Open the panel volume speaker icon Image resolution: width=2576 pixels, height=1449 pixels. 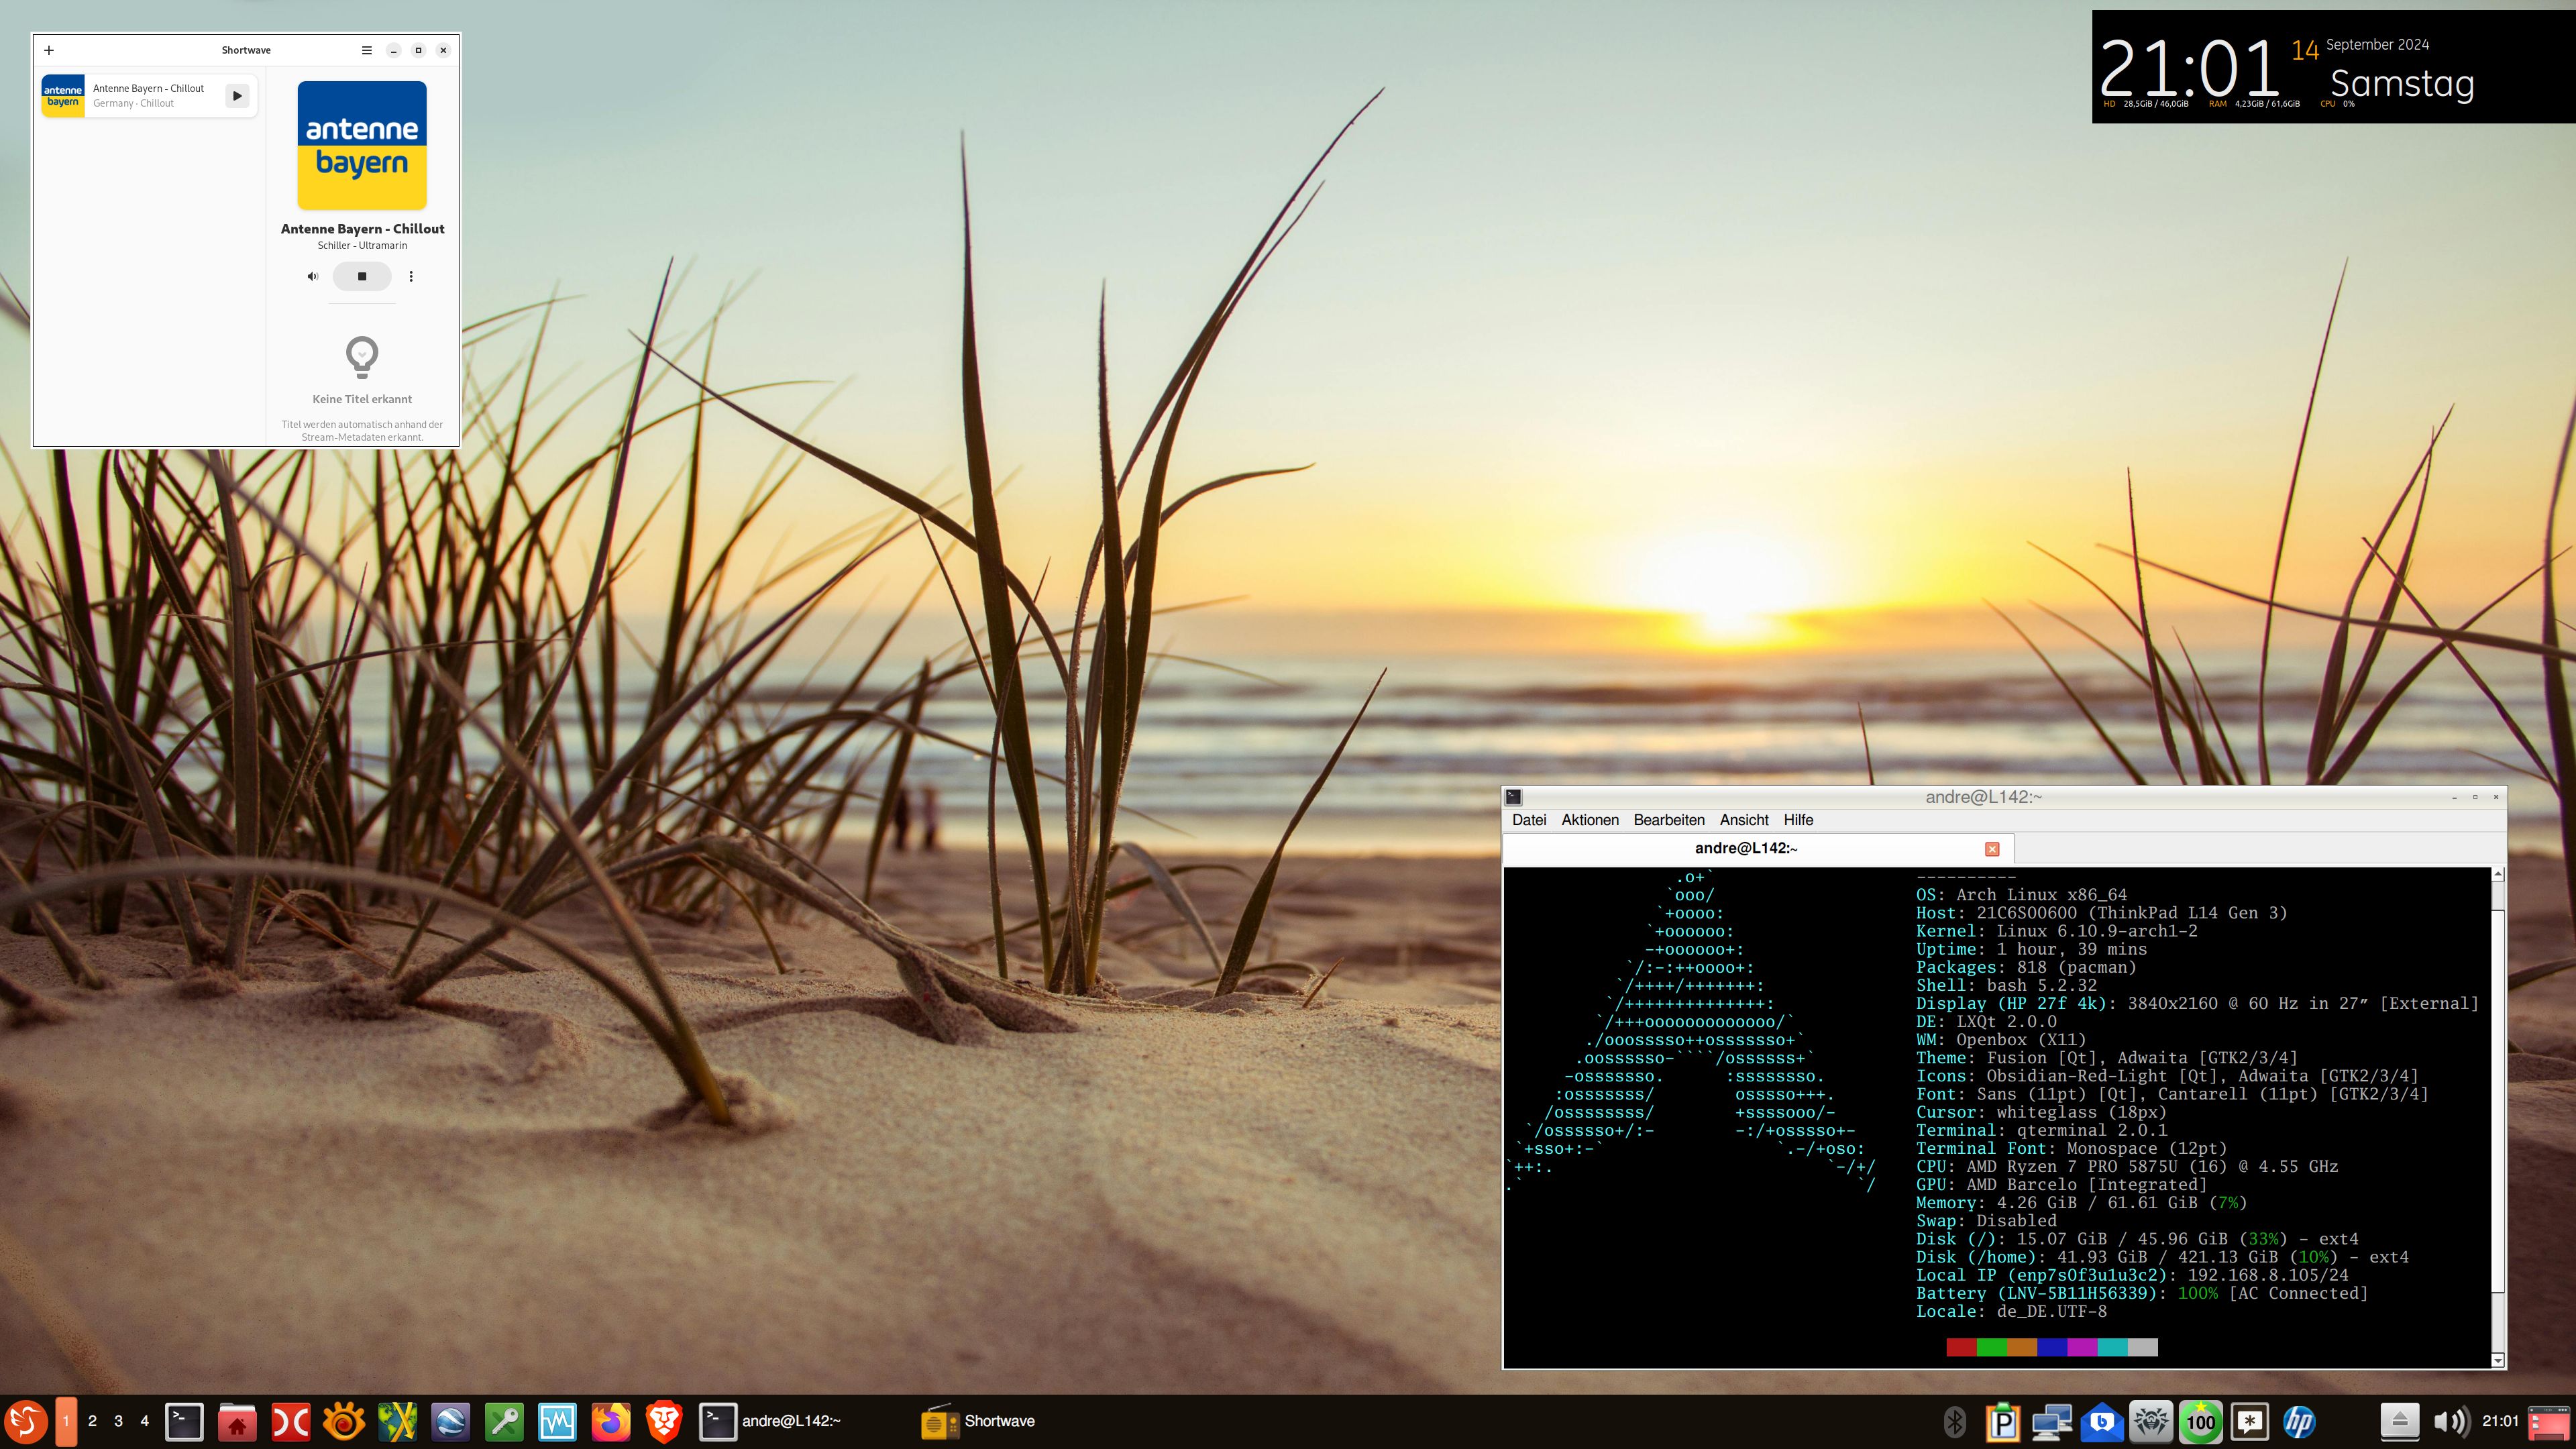[x=2451, y=1421]
